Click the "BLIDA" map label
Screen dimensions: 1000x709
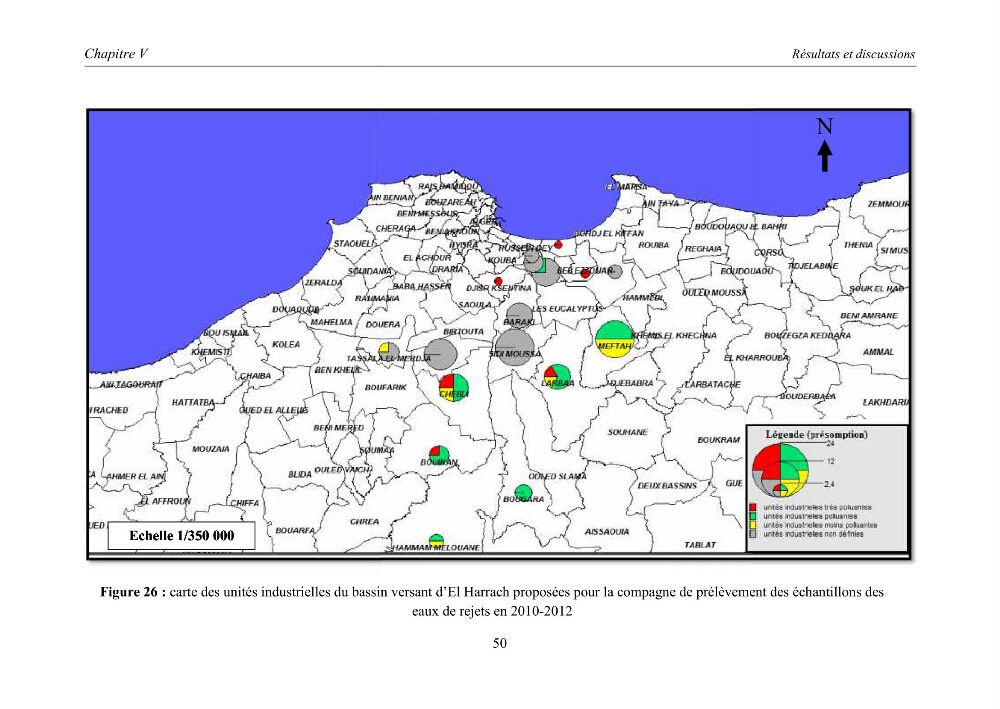300,474
